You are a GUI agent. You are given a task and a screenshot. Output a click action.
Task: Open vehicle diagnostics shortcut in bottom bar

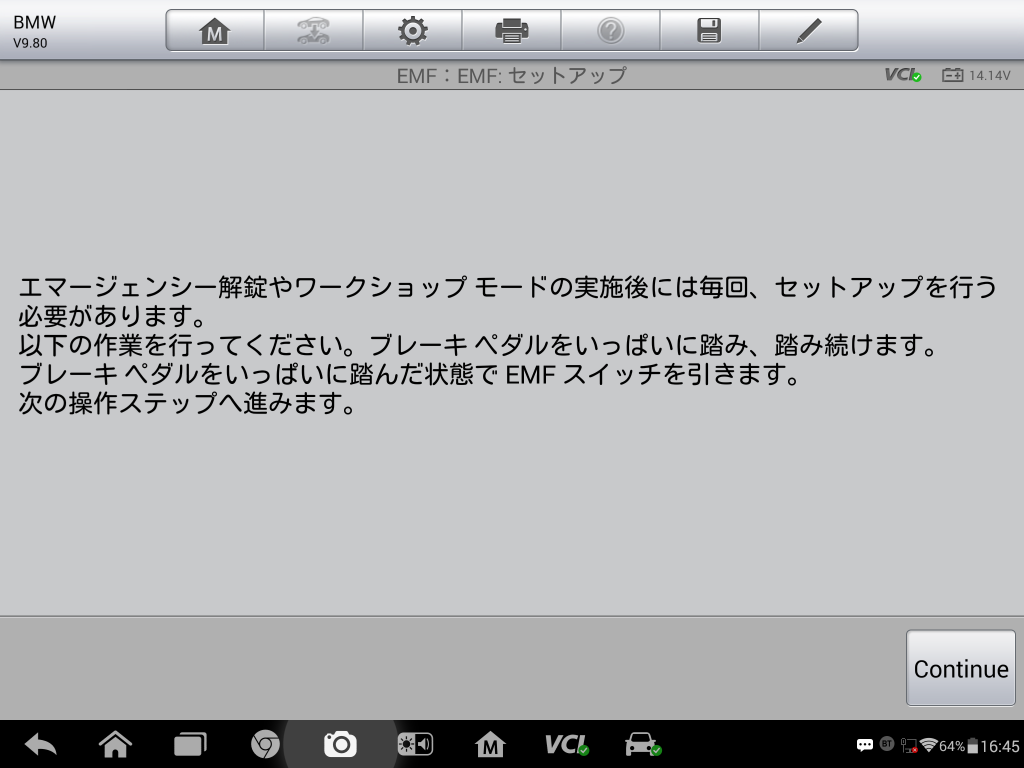tap(643, 744)
